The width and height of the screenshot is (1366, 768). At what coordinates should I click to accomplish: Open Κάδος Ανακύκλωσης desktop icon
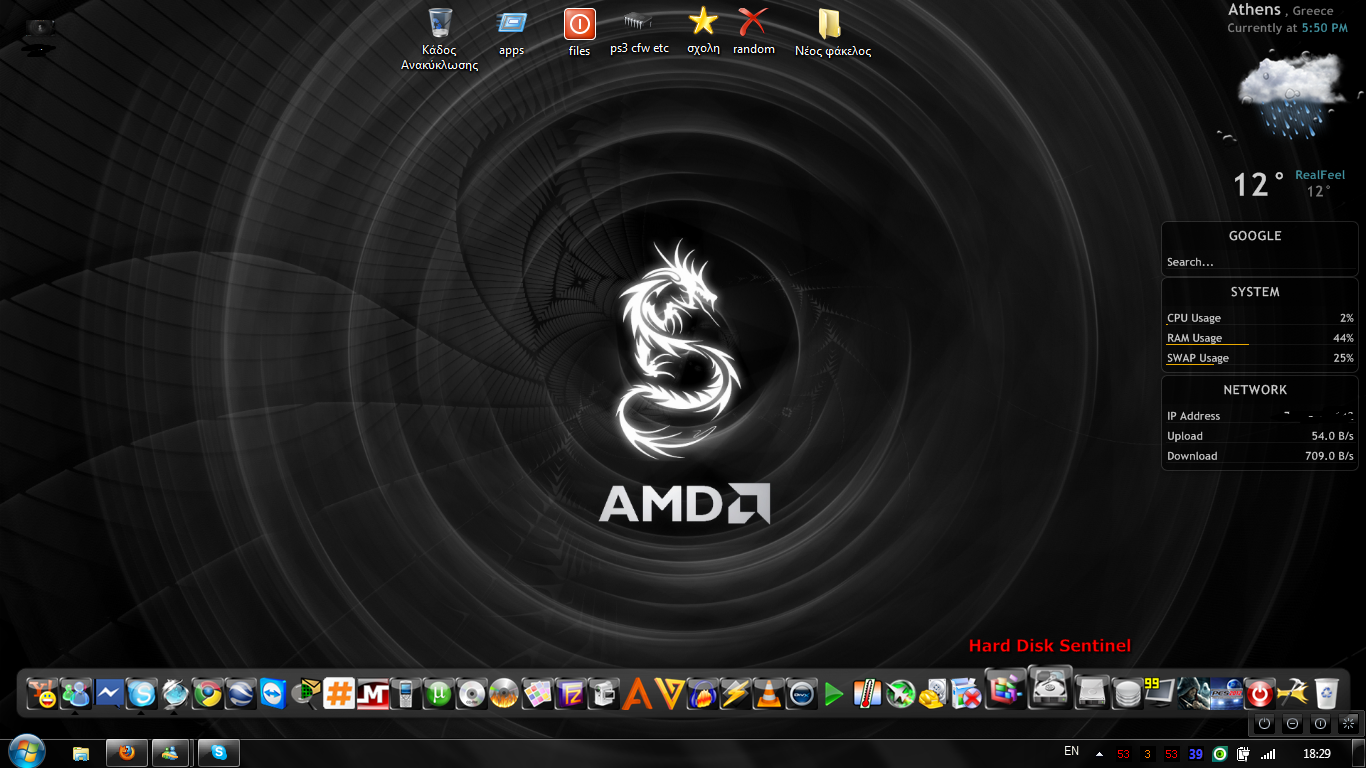[x=439, y=39]
